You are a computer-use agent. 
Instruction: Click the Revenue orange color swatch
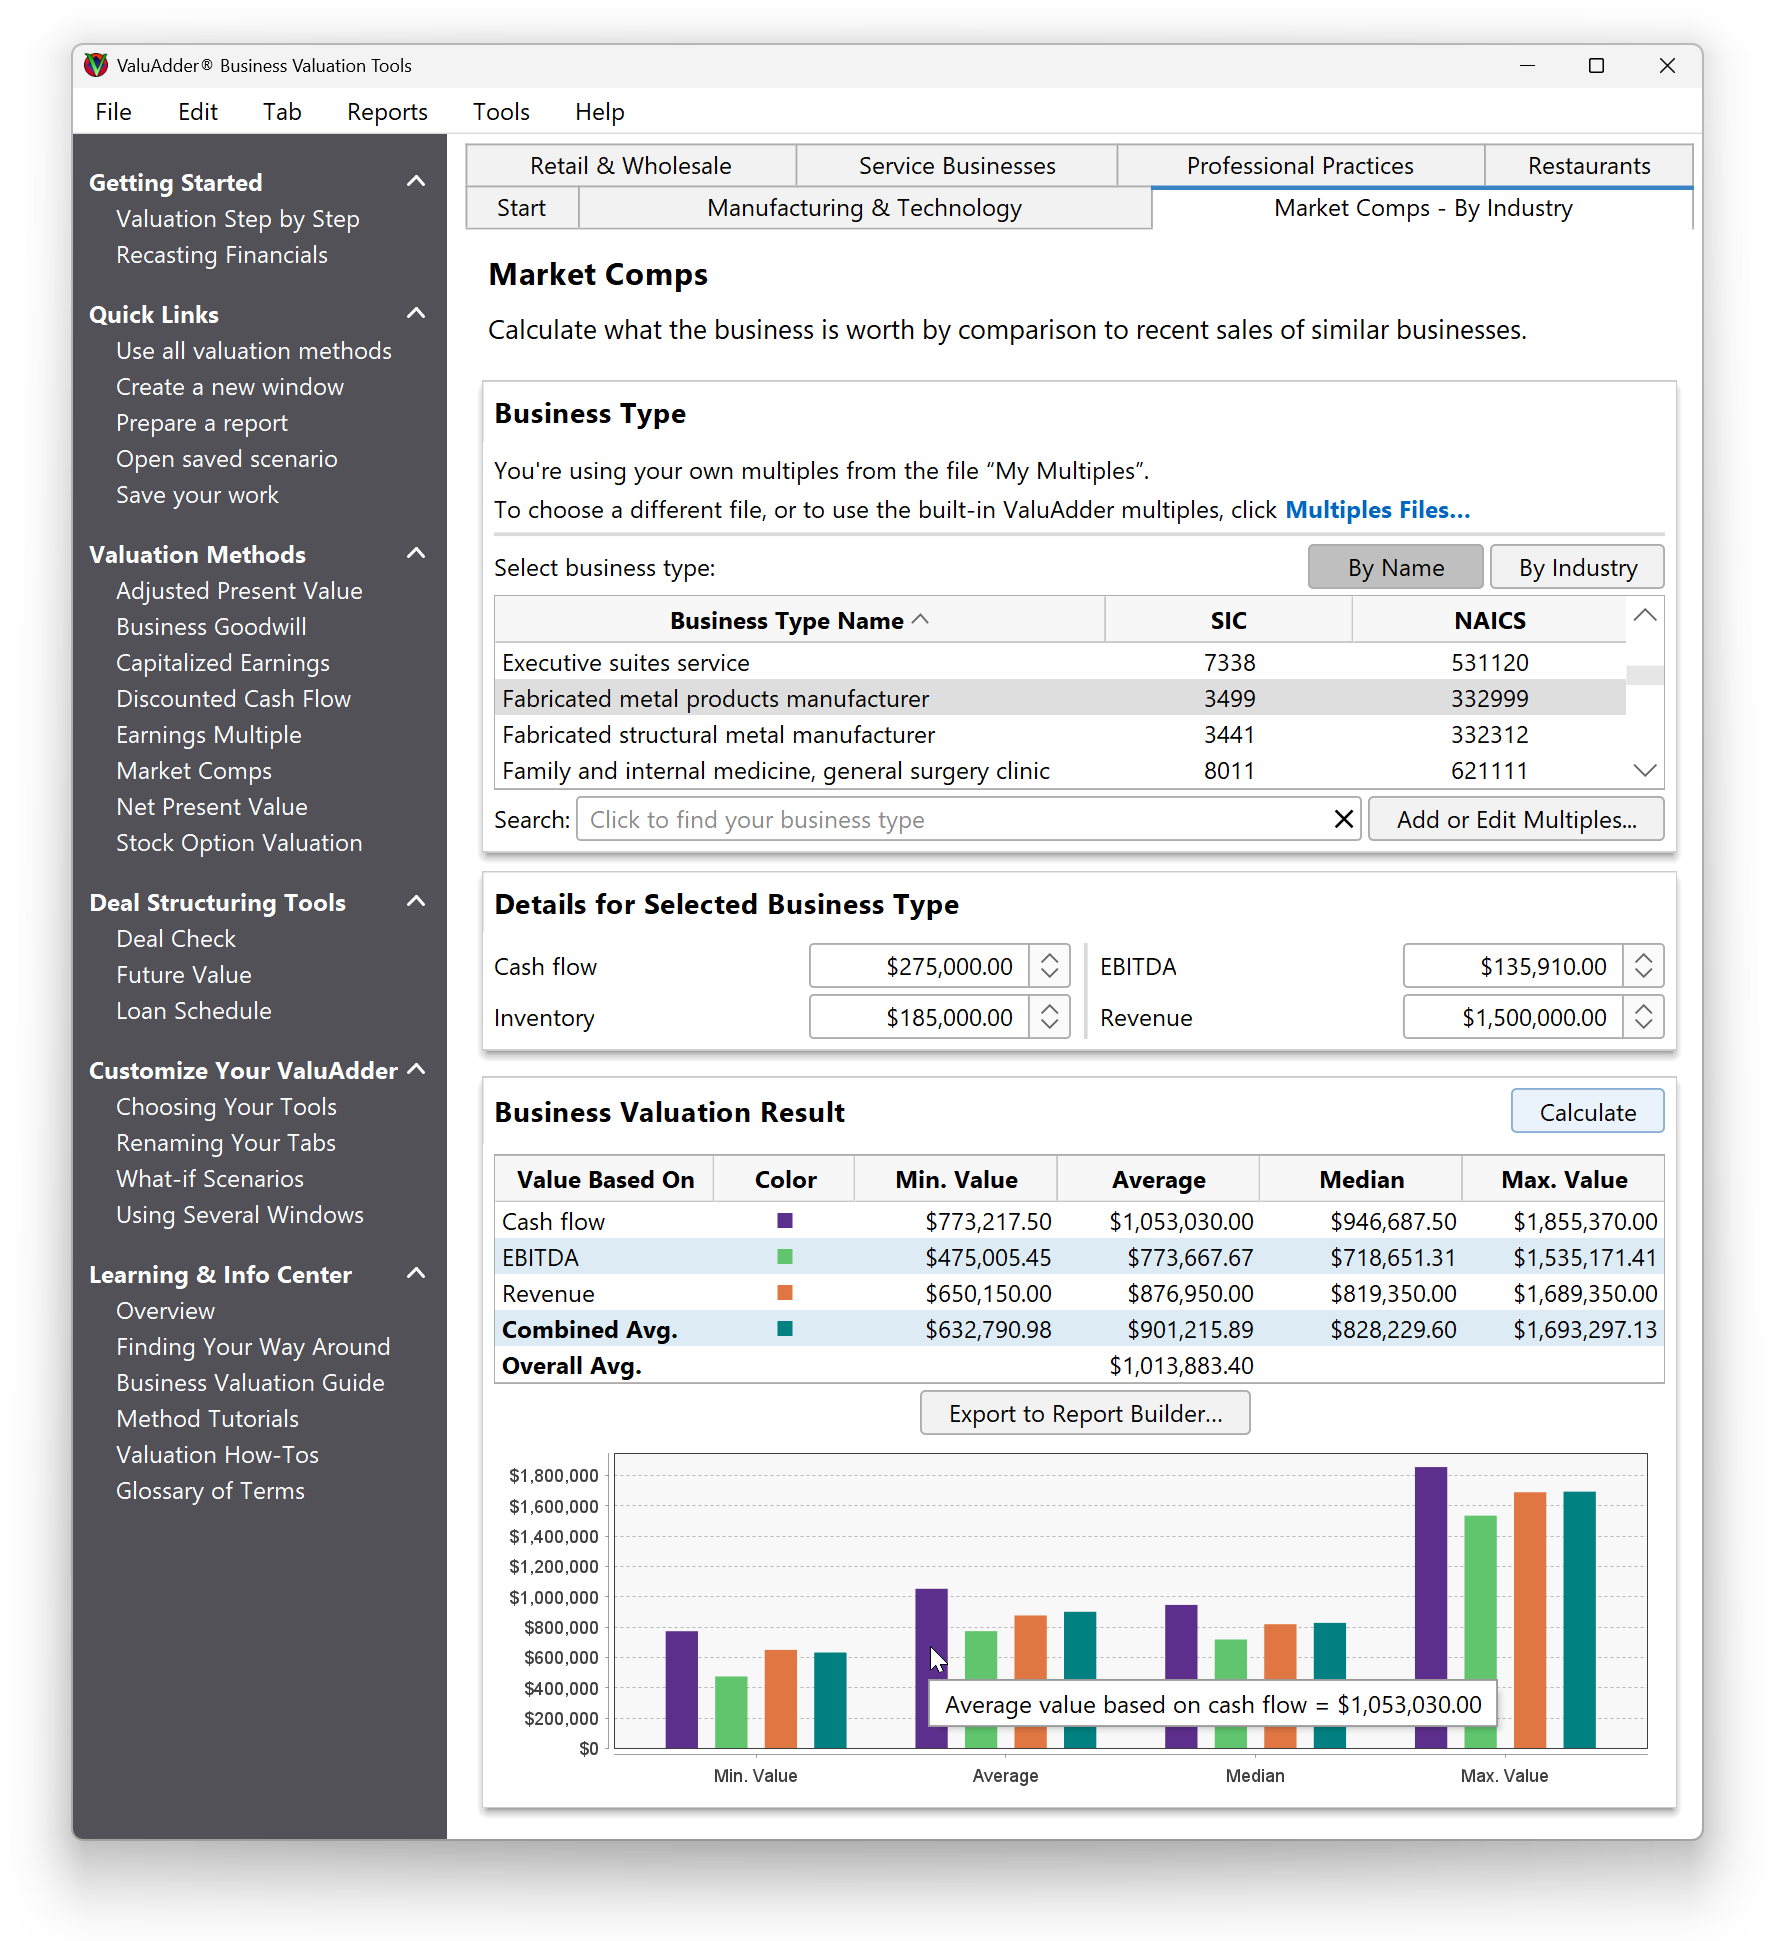[x=785, y=1292]
